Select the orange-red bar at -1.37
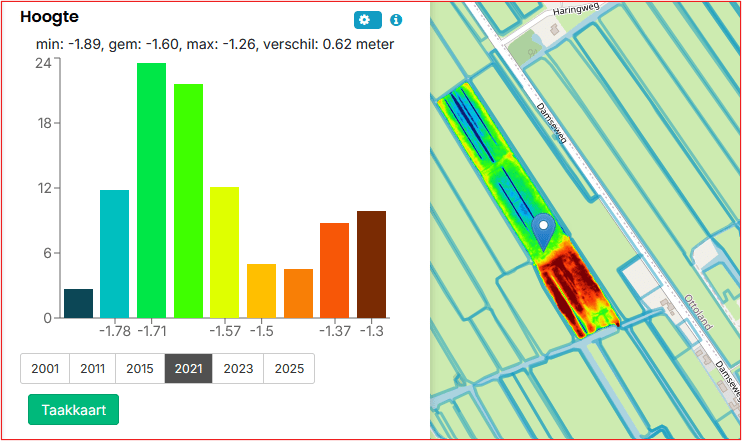742x441 pixels. 335,271
